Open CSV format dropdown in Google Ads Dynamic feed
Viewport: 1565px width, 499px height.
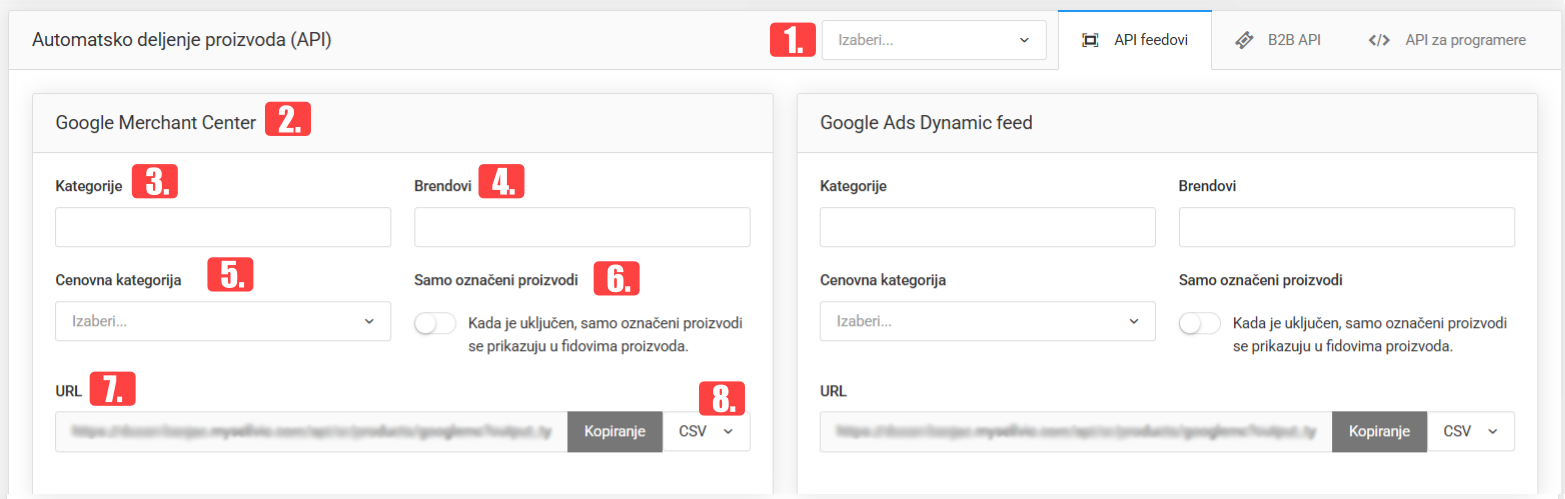[x=1471, y=432]
